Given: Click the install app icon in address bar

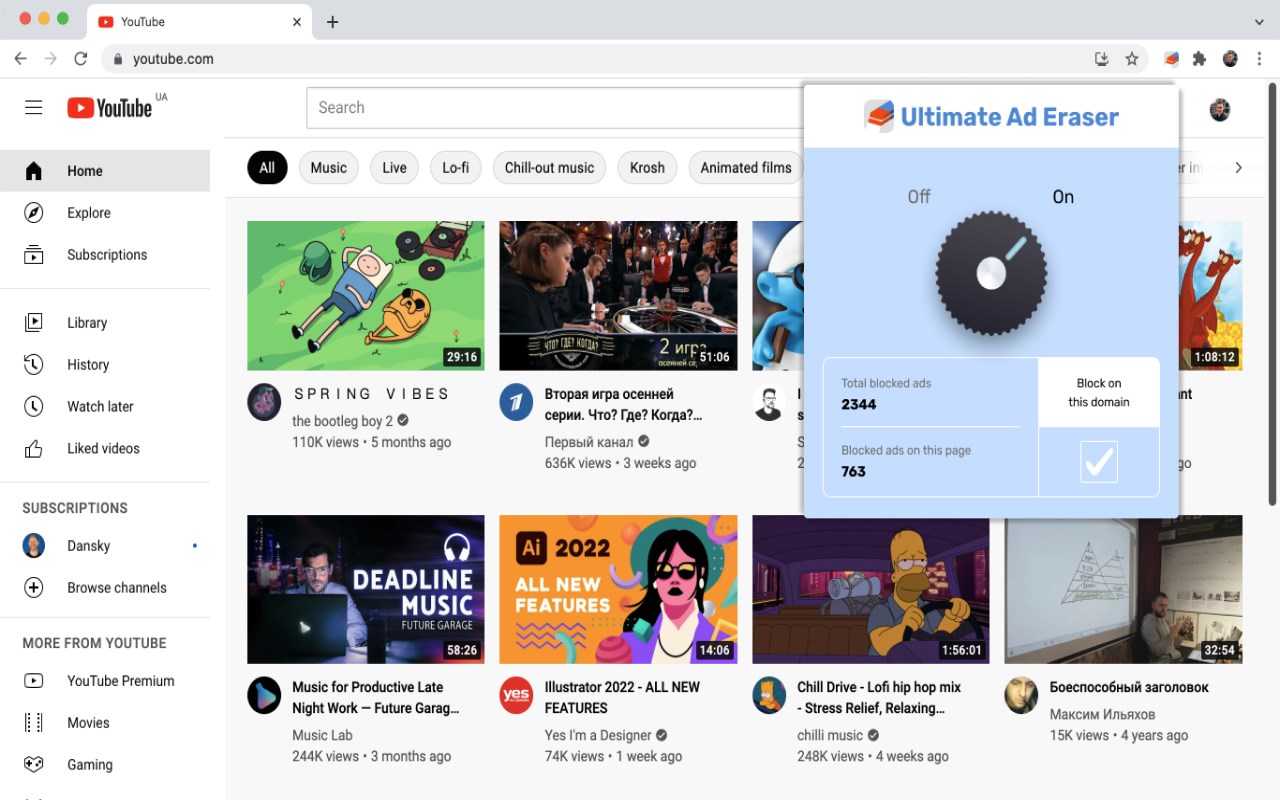Looking at the screenshot, I should coord(1102,59).
